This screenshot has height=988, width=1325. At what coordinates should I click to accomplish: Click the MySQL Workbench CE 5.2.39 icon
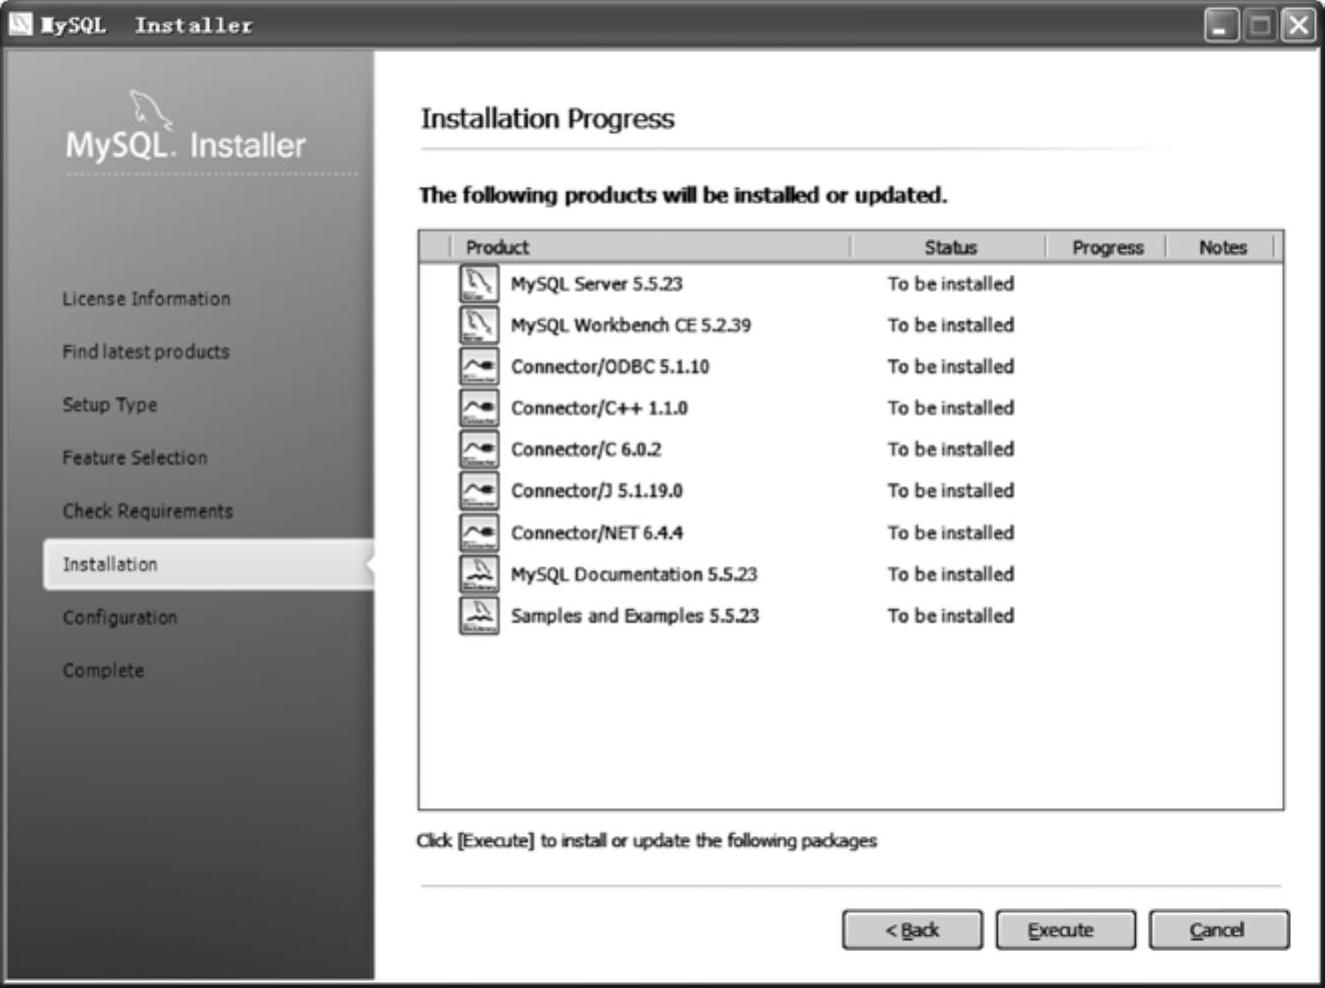pyautogui.click(x=479, y=324)
